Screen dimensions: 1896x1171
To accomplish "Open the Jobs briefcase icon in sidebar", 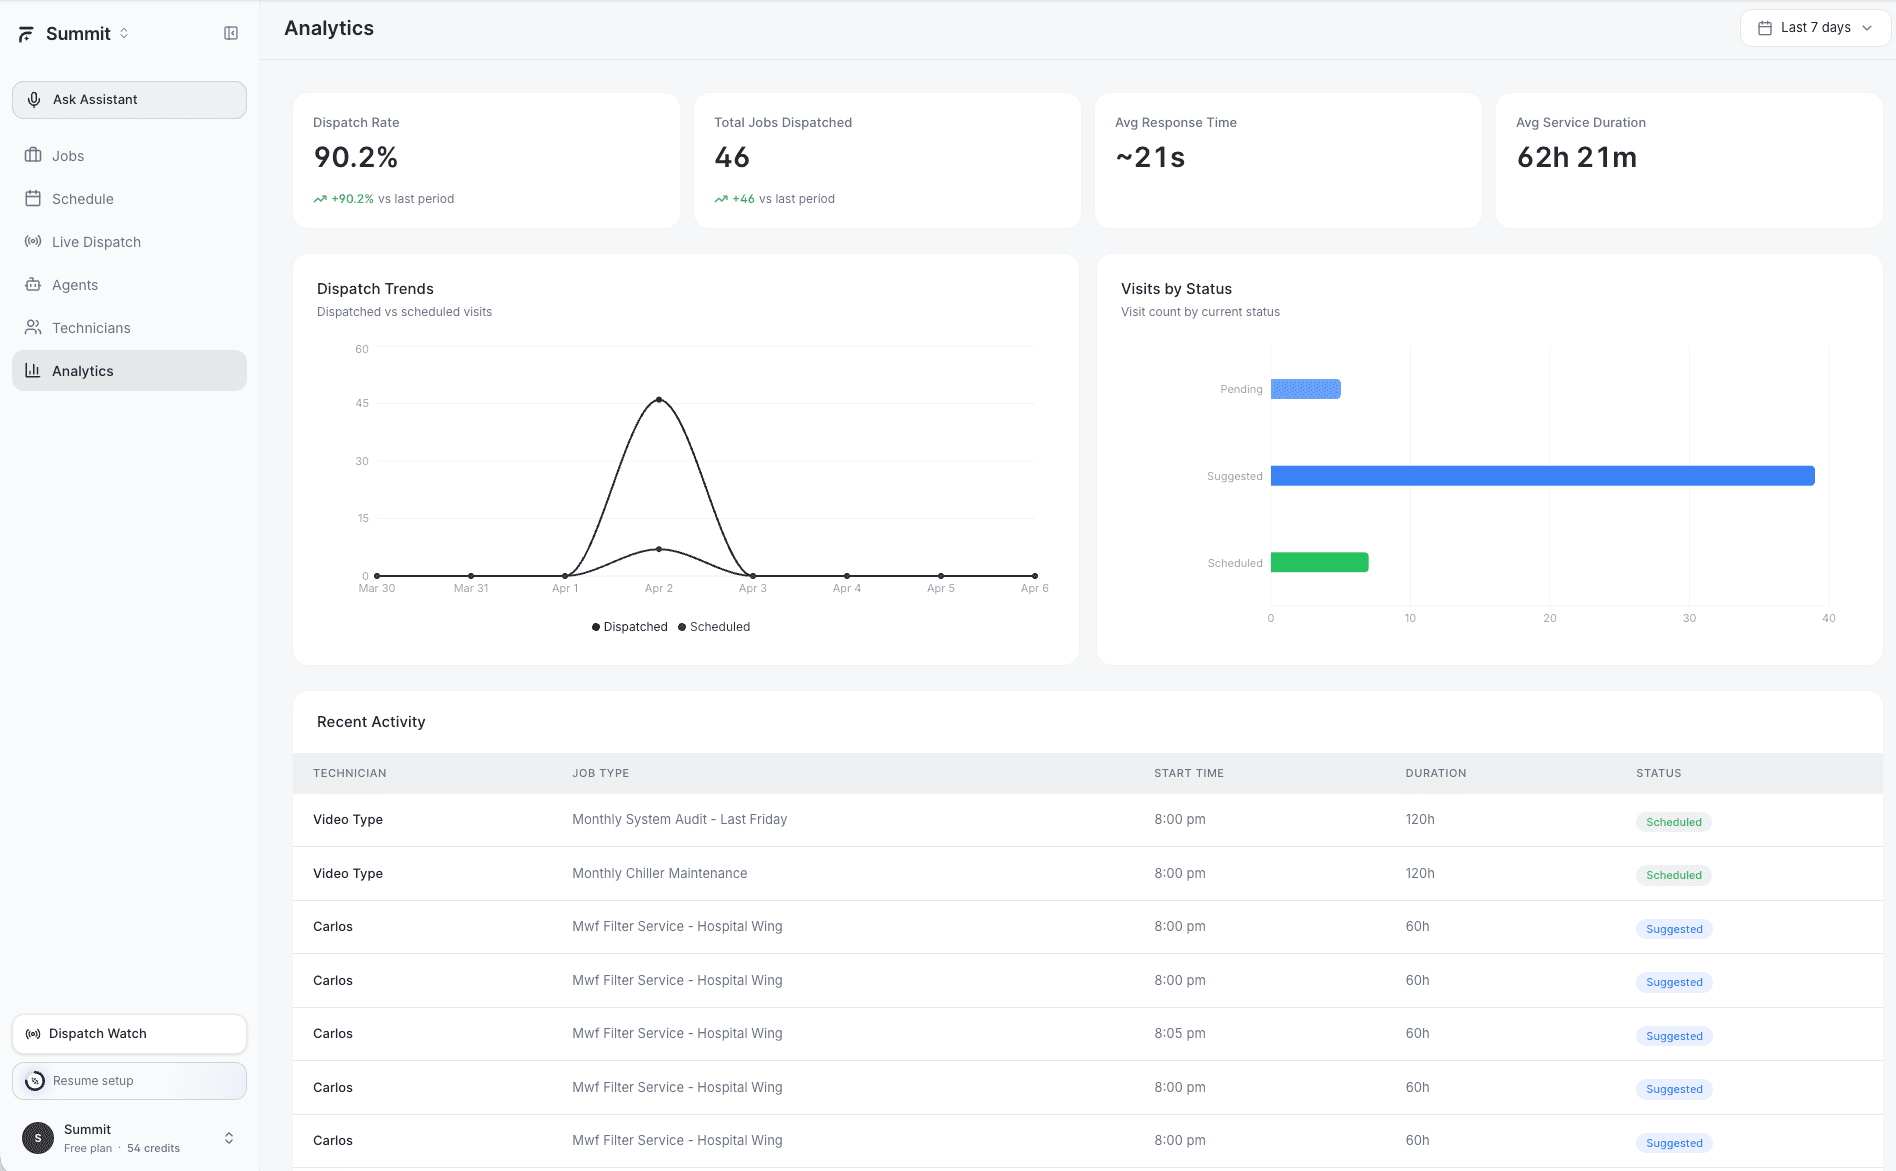I will [33, 155].
